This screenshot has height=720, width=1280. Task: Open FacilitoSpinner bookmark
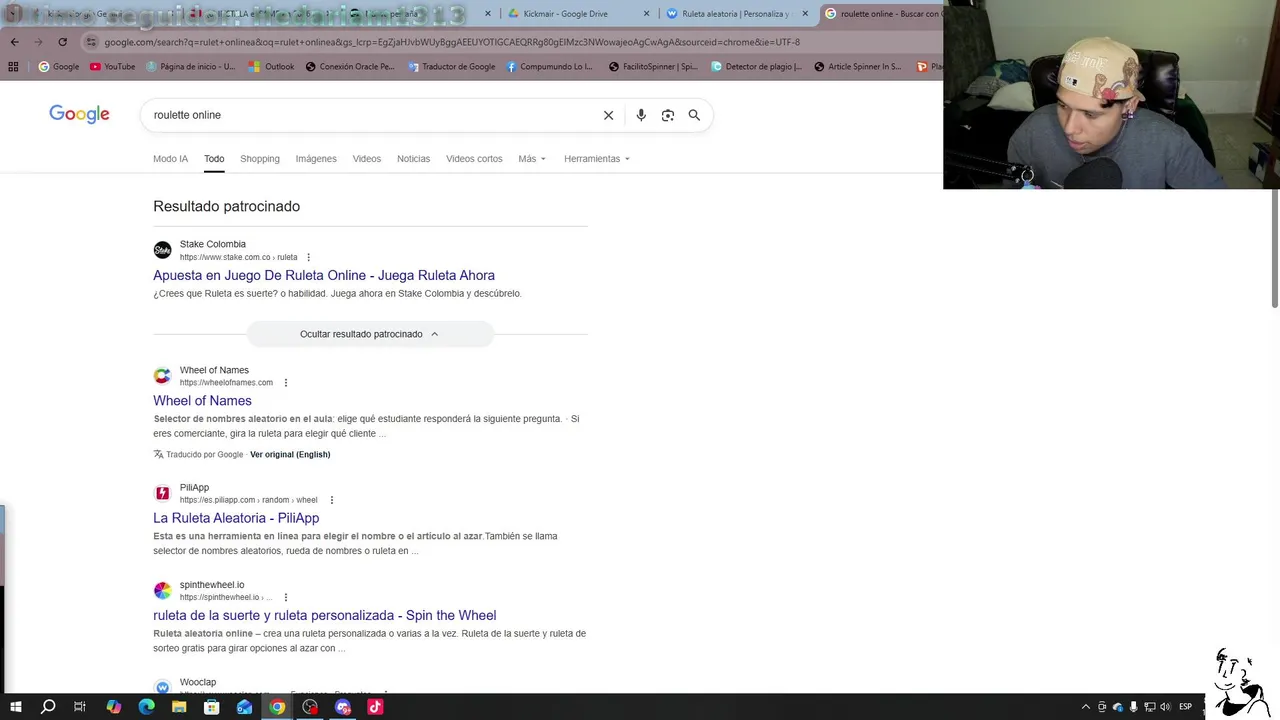tap(654, 67)
